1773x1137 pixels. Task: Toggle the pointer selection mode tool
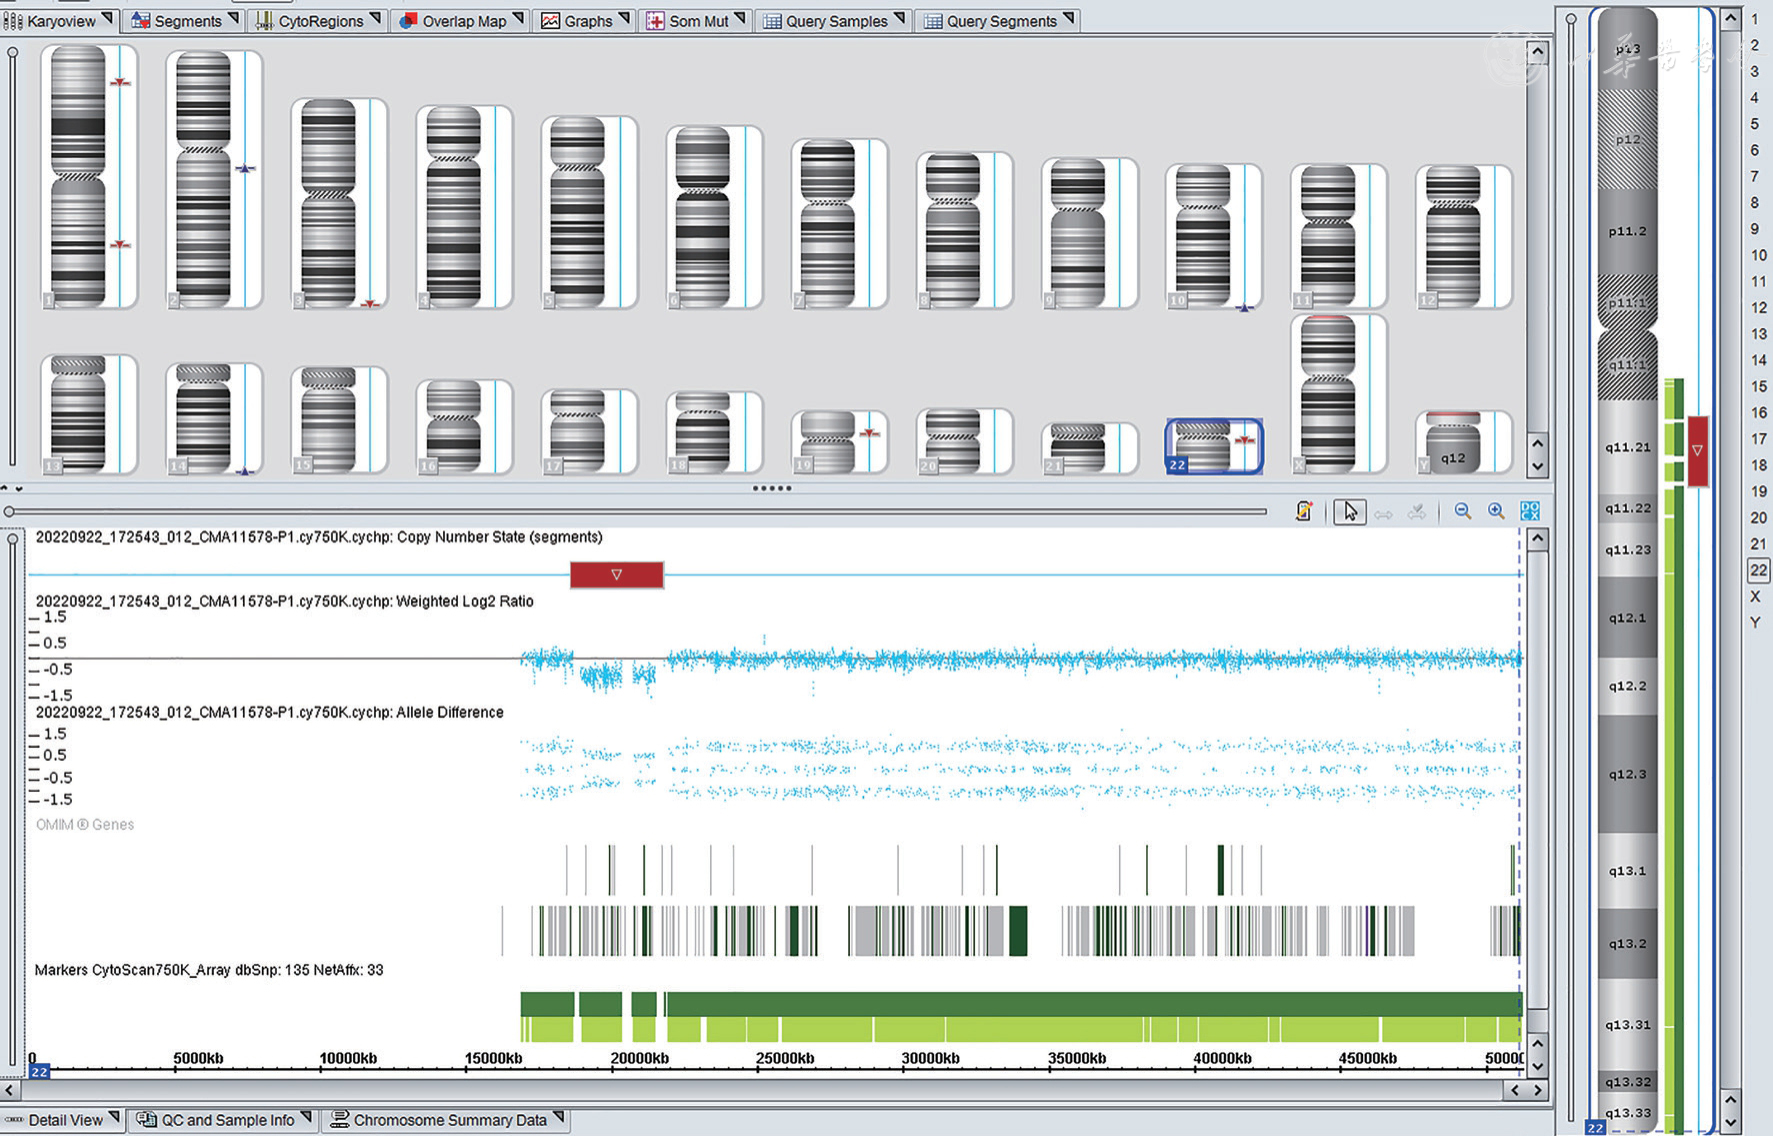click(1349, 512)
